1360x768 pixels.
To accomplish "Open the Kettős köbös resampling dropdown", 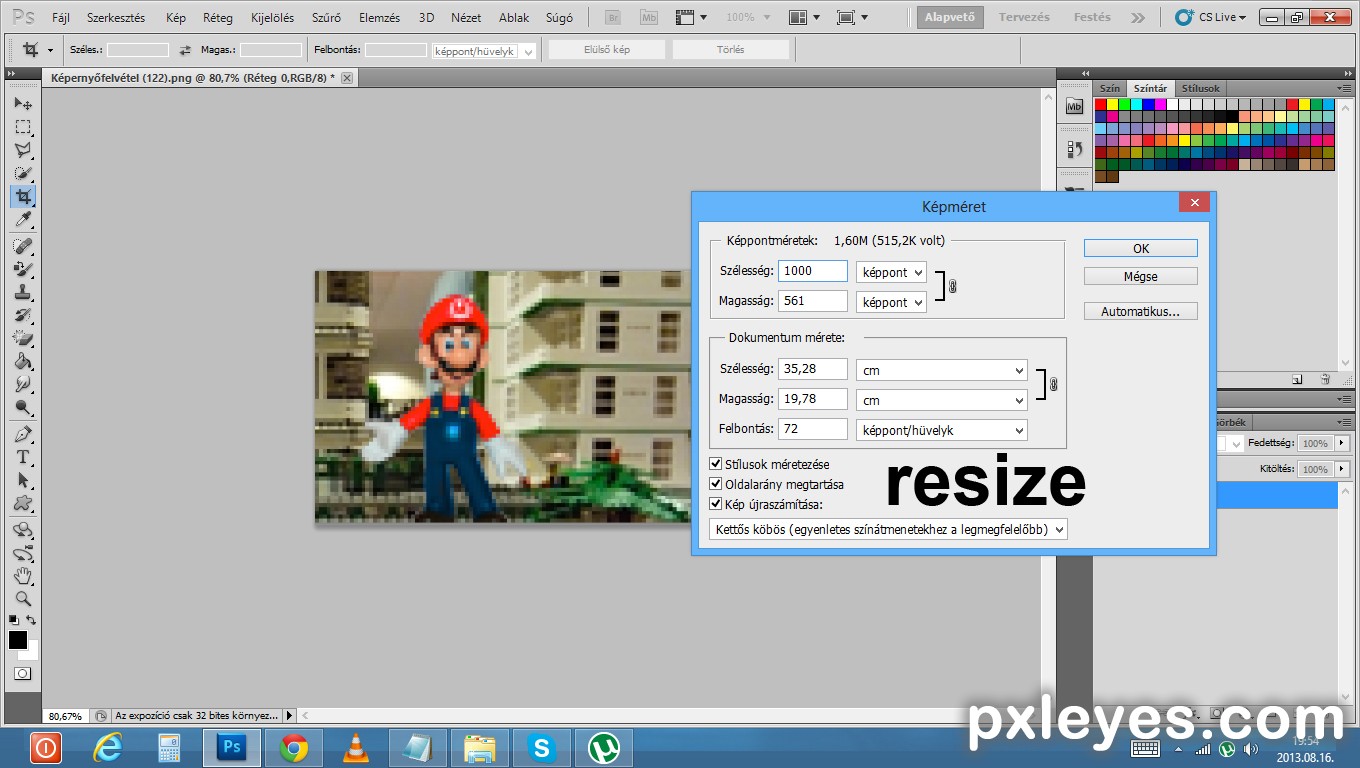I will click(x=888, y=529).
